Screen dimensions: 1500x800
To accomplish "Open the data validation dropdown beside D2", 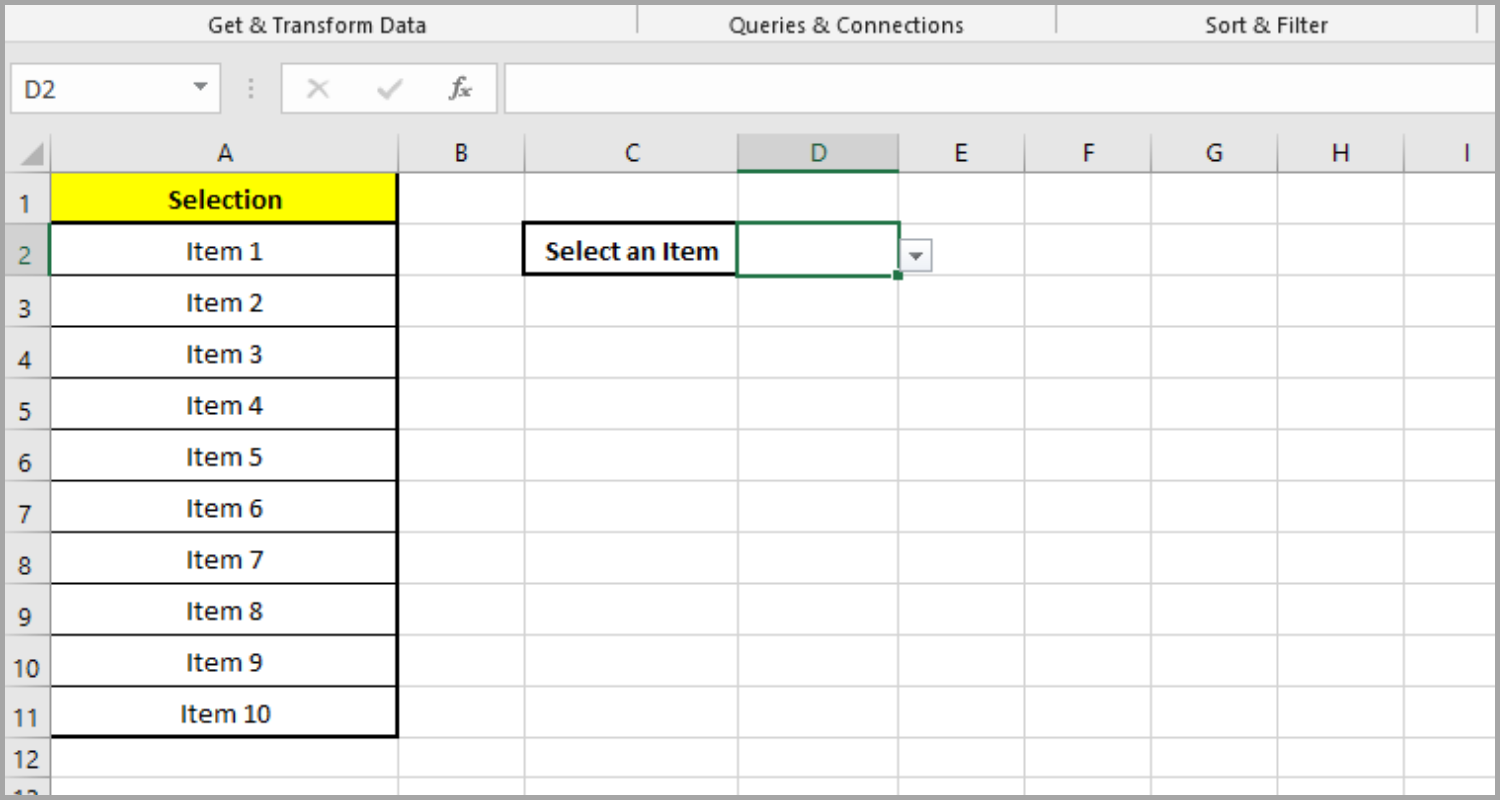I will click(916, 256).
